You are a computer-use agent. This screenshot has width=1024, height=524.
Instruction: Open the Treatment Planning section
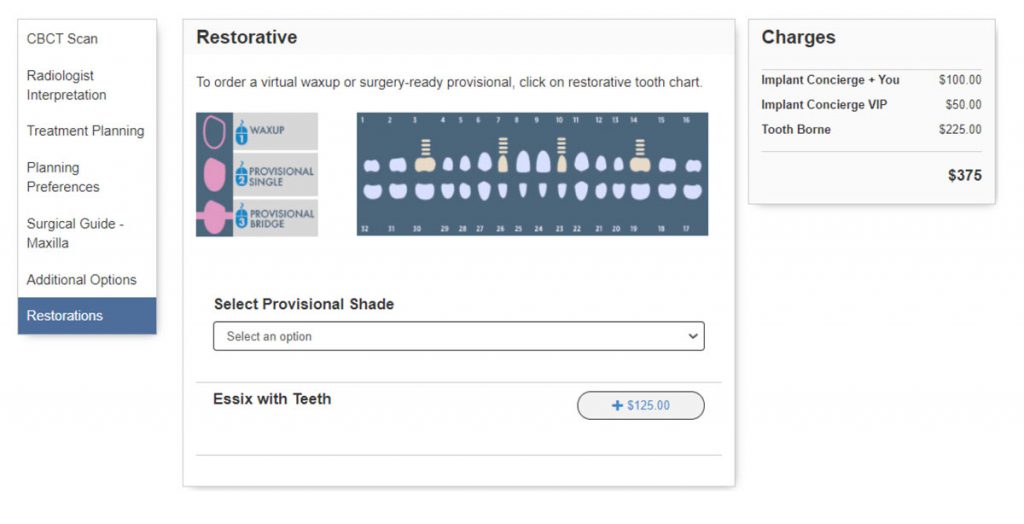click(85, 131)
